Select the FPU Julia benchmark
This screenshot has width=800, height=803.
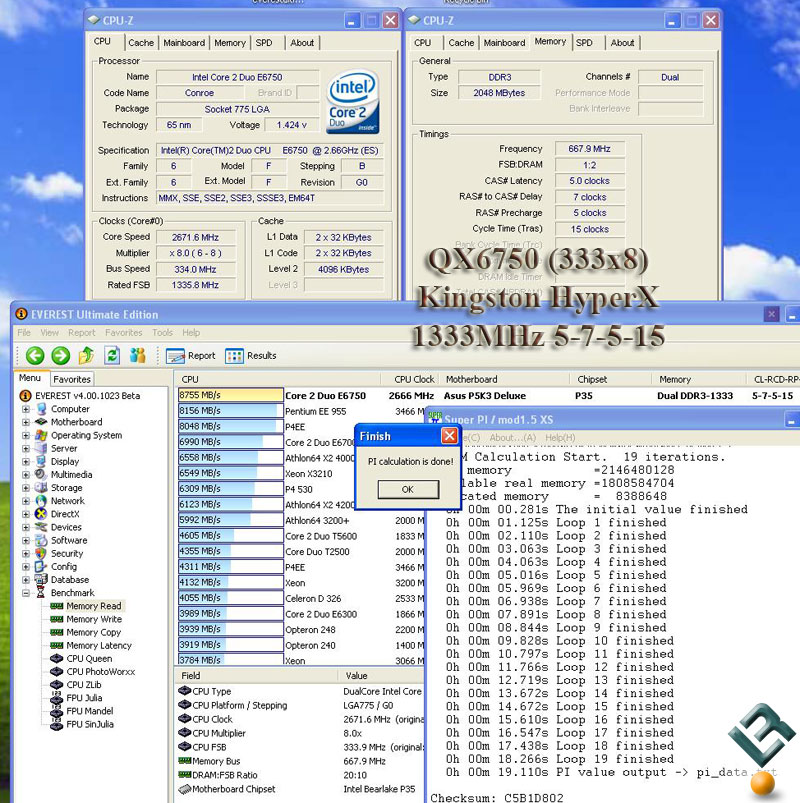[x=85, y=698]
